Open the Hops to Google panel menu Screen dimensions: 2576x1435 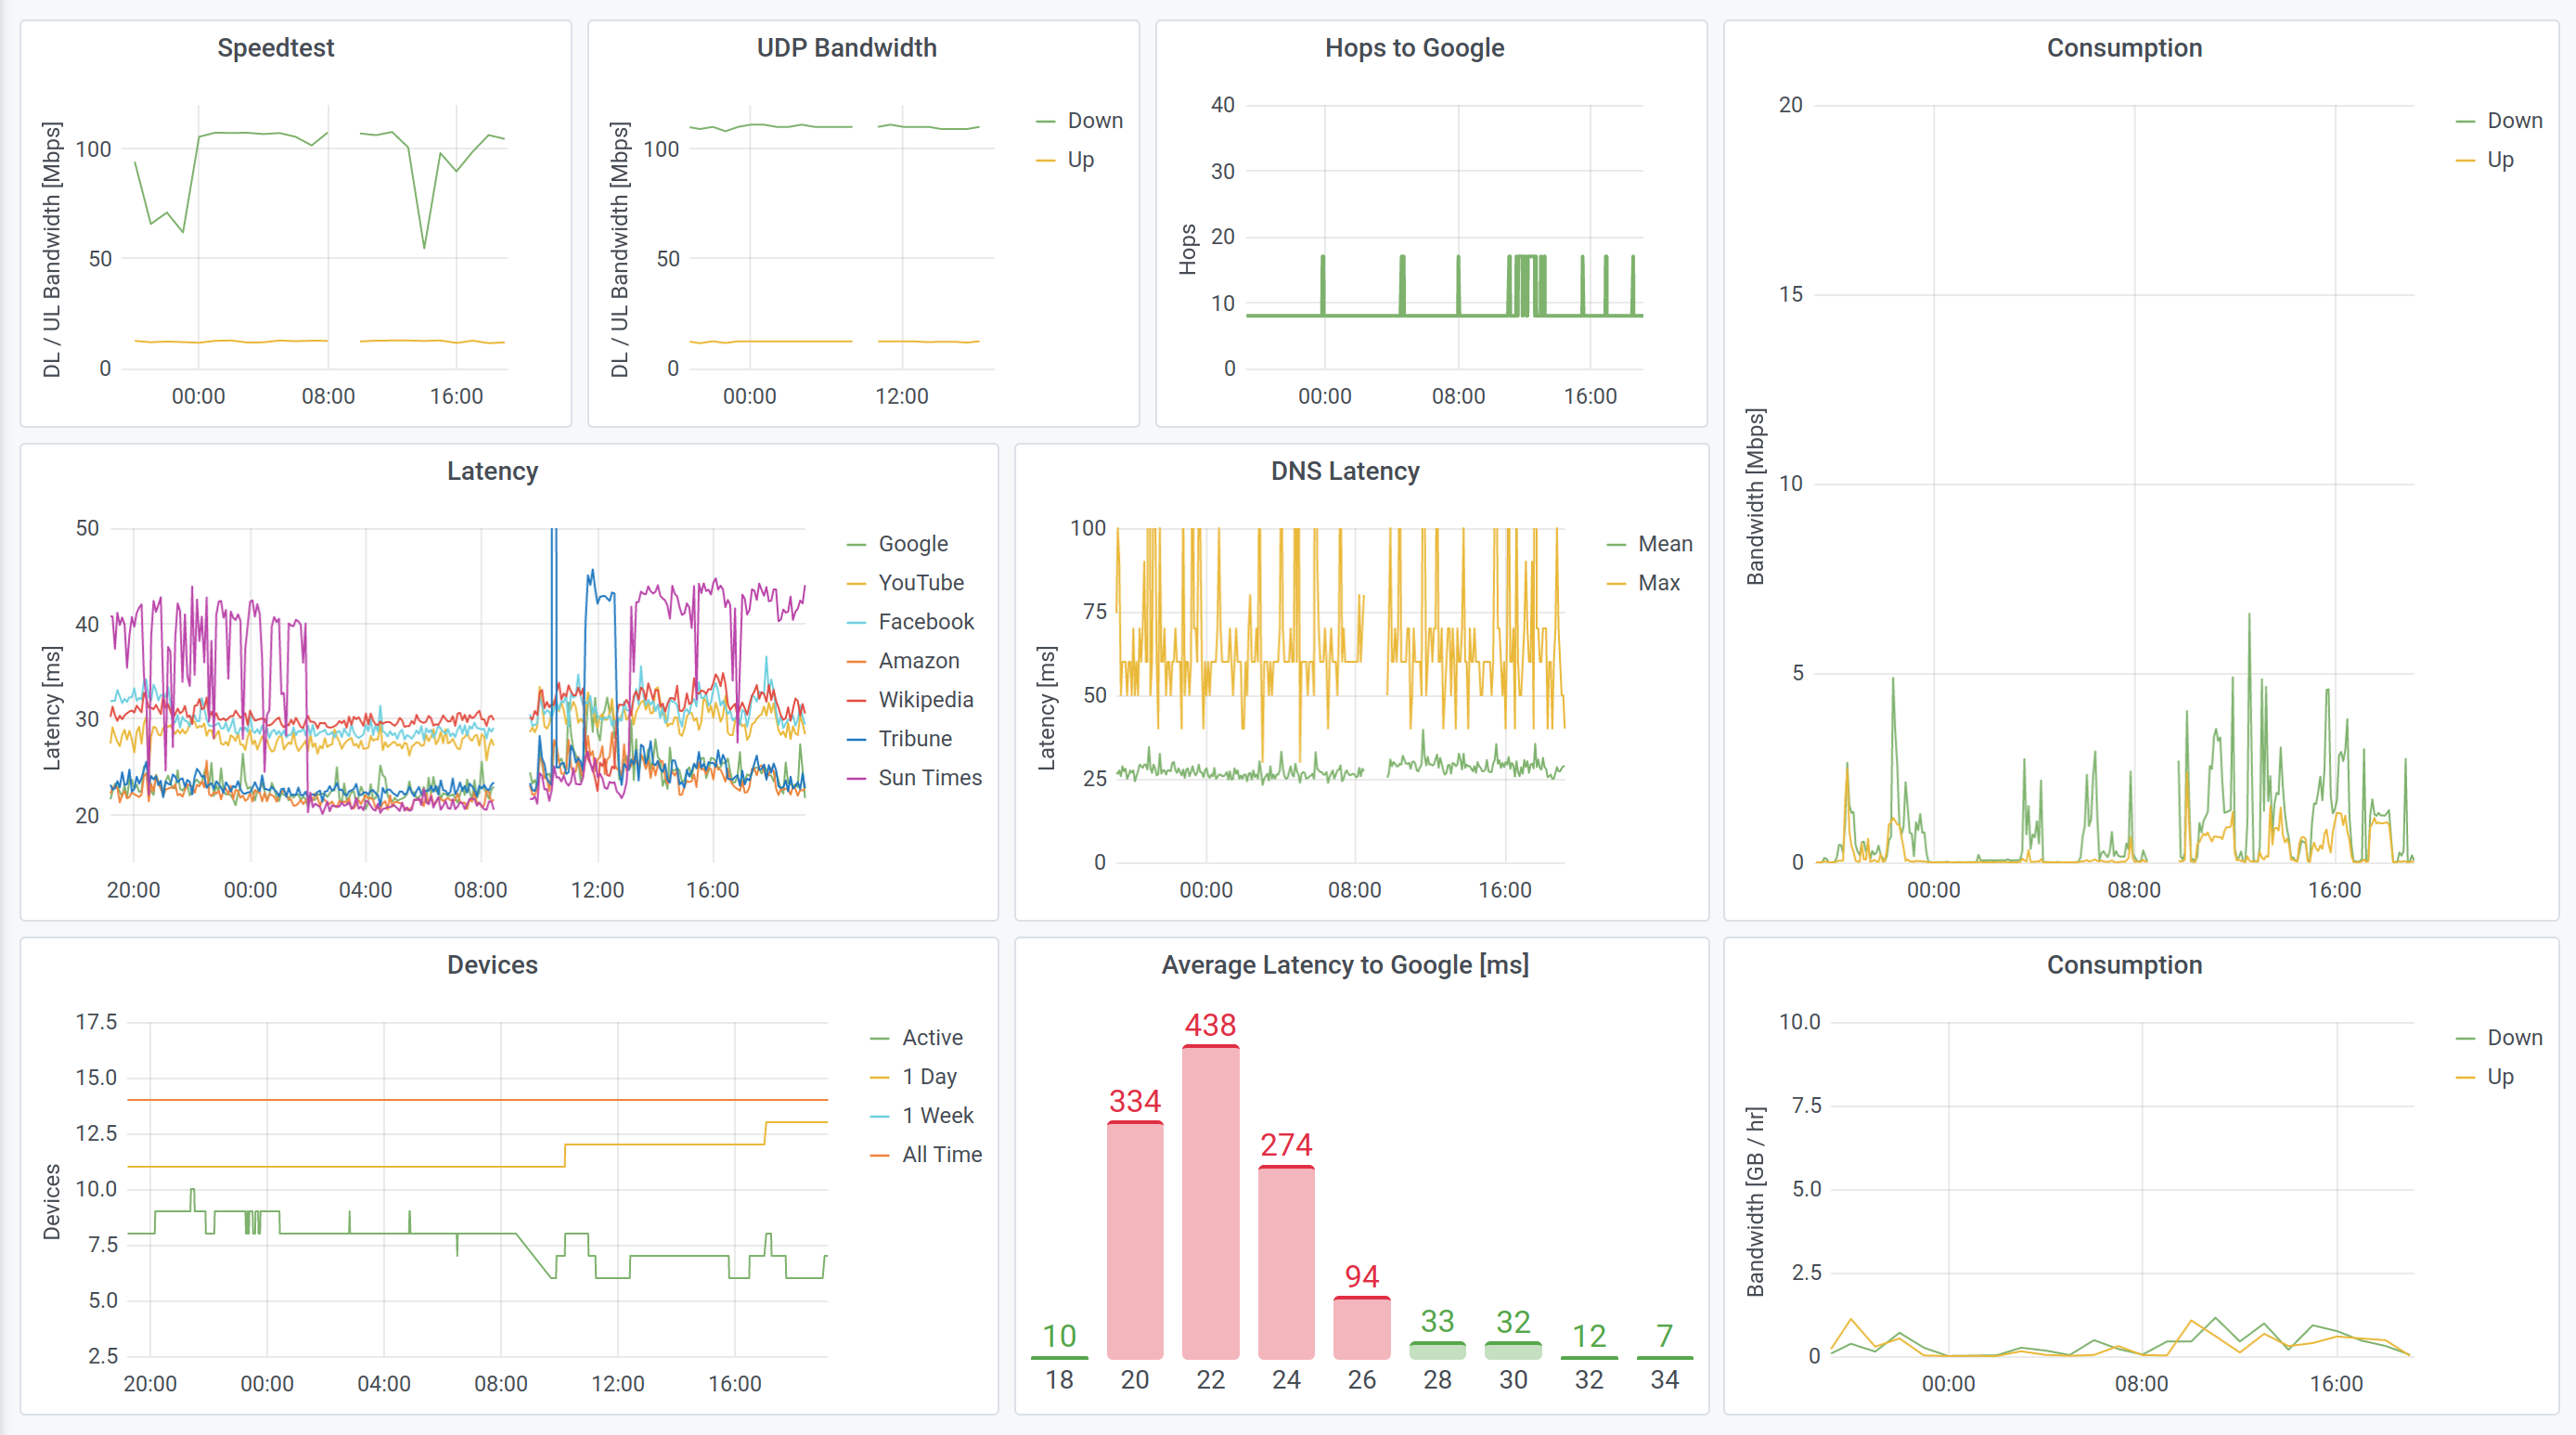pyautogui.click(x=1413, y=47)
